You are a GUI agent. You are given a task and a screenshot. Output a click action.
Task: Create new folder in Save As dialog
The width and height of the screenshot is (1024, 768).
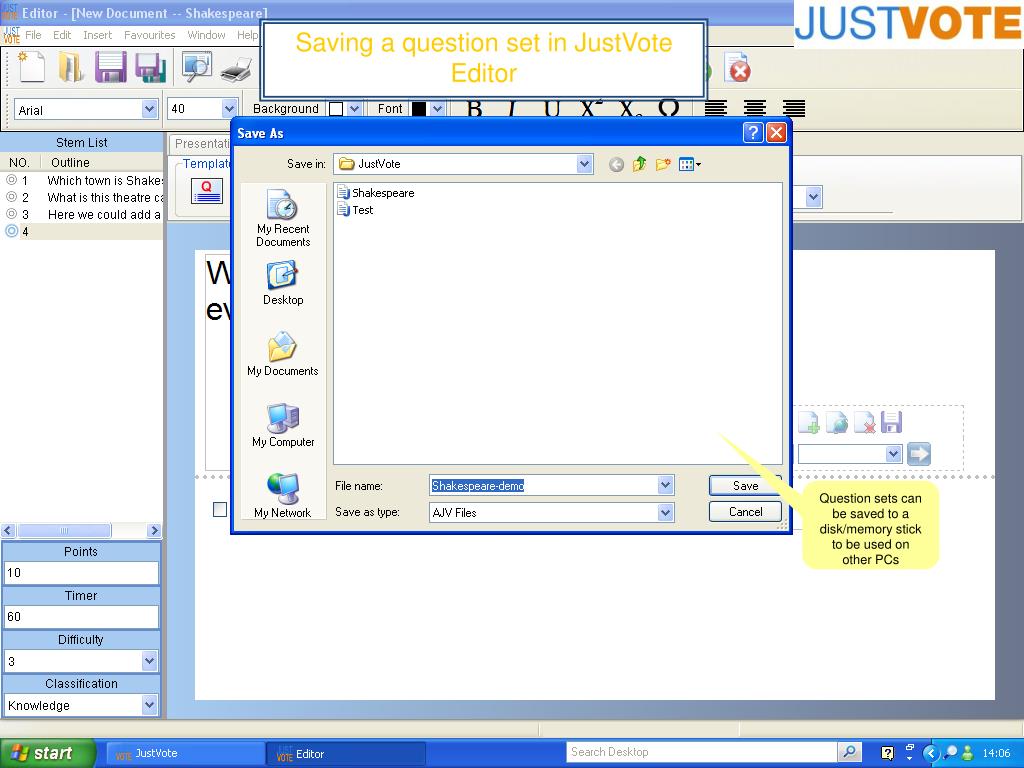click(663, 164)
